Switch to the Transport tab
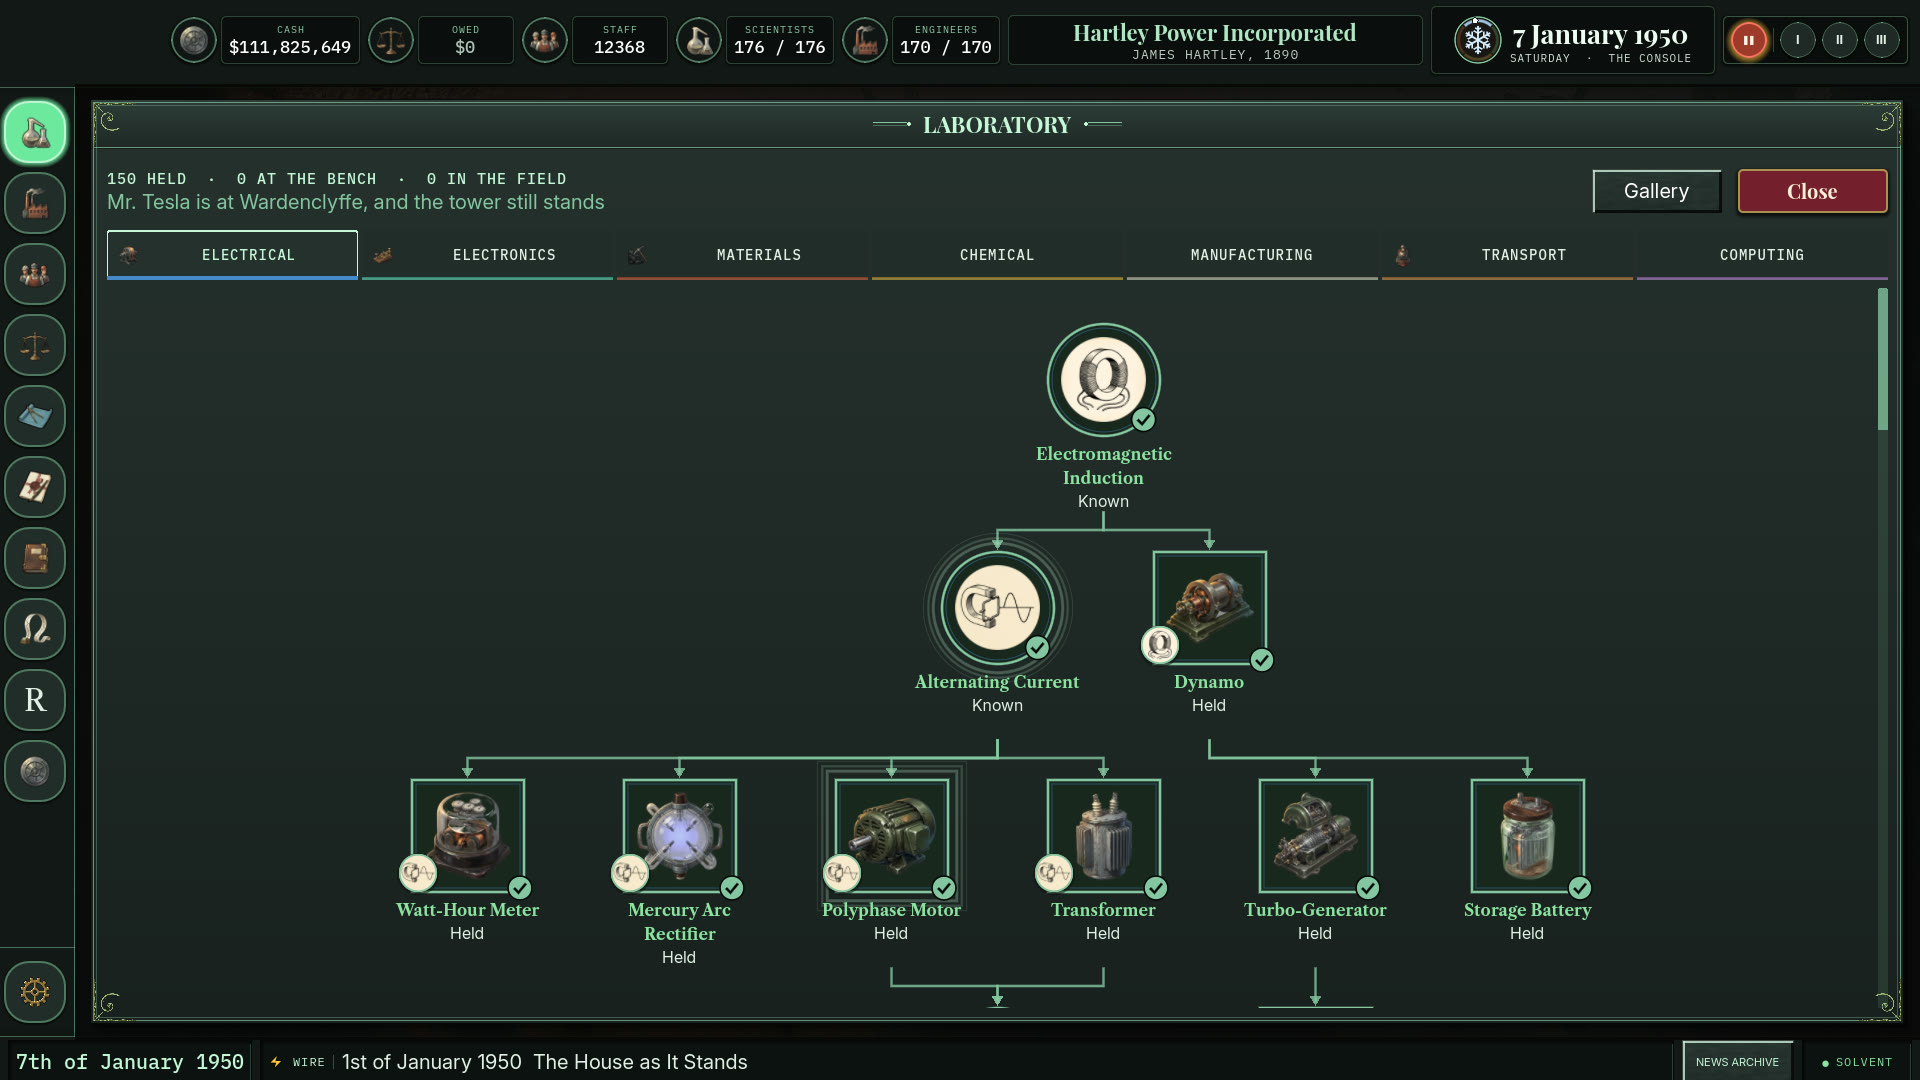Screen dimensions: 1920x1080 [x=1507, y=255]
